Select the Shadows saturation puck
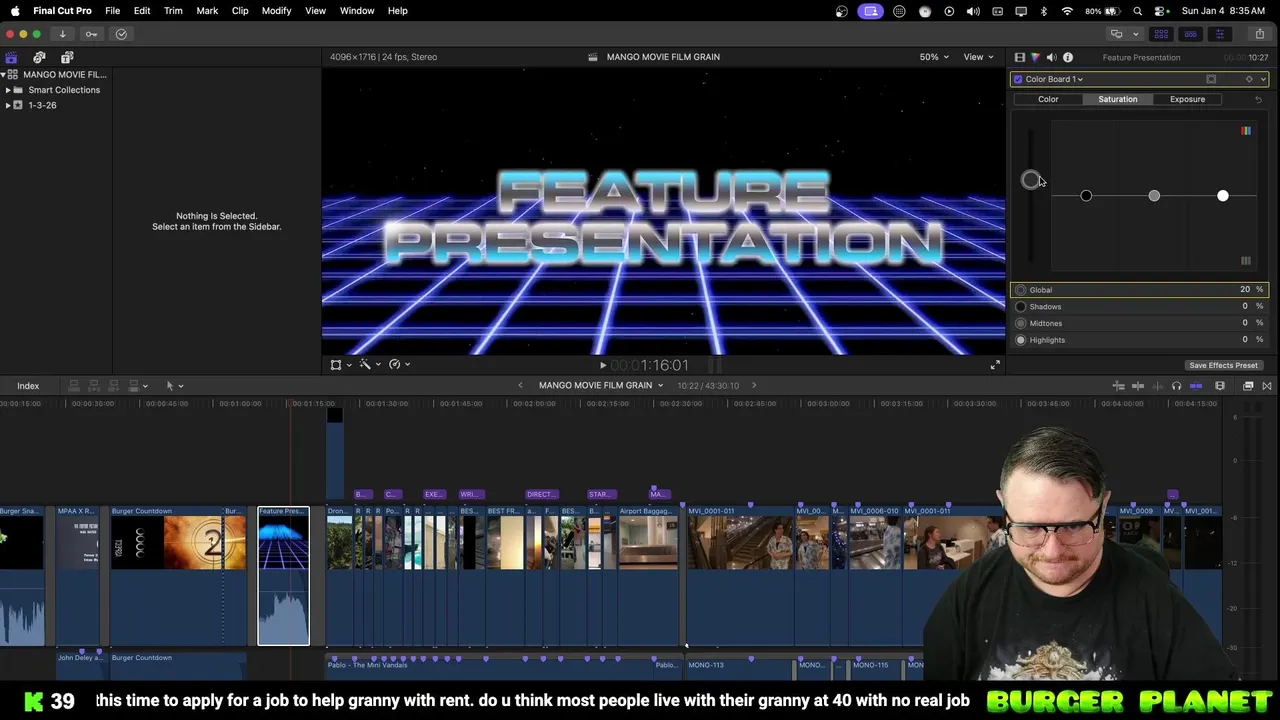Image resolution: width=1280 pixels, height=720 pixels. pos(1086,196)
